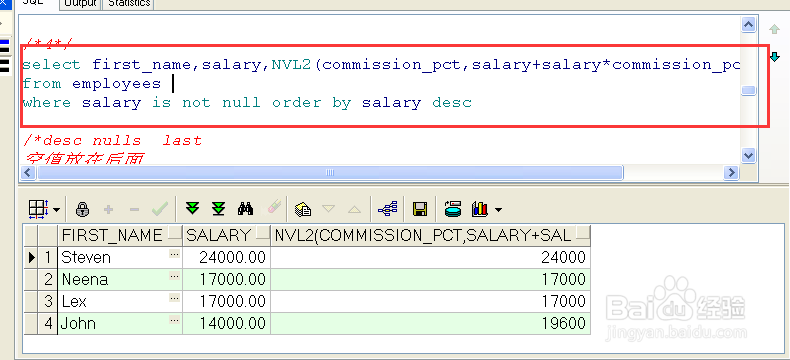Screen dimensions: 790x360
Task: Click the grey up-triangle previous record icon
Action: (x=355, y=209)
